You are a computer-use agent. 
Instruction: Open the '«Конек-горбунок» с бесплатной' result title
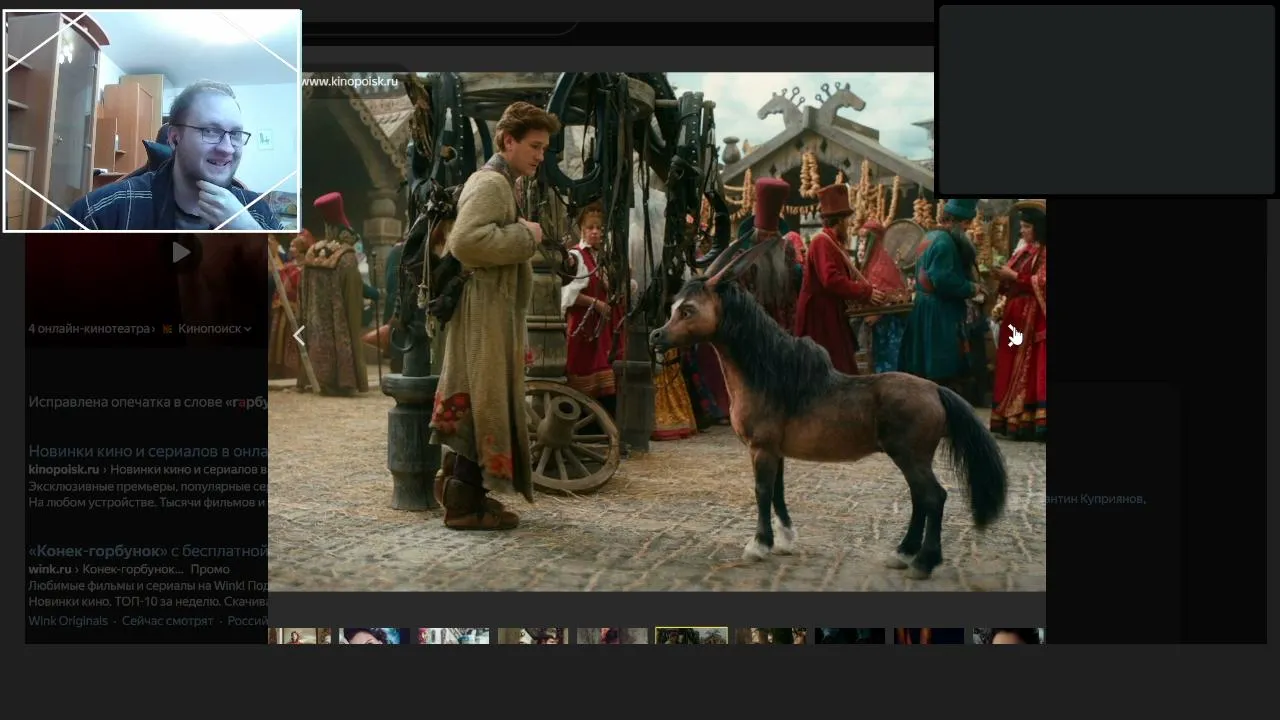pyautogui.click(x=148, y=551)
